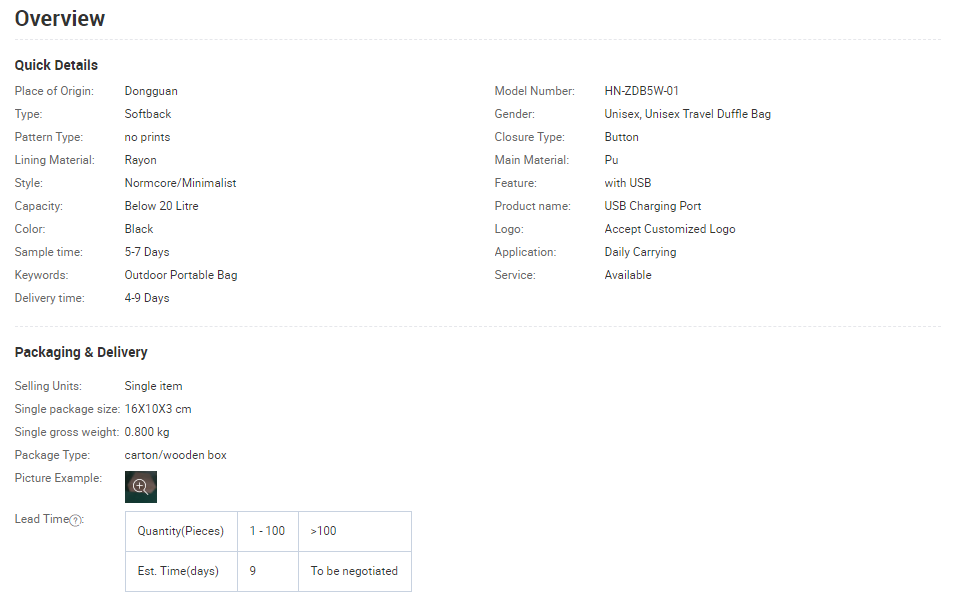Click the Overview heading
Image resolution: width=956 pixels, height=602 pixels.
(x=60, y=19)
